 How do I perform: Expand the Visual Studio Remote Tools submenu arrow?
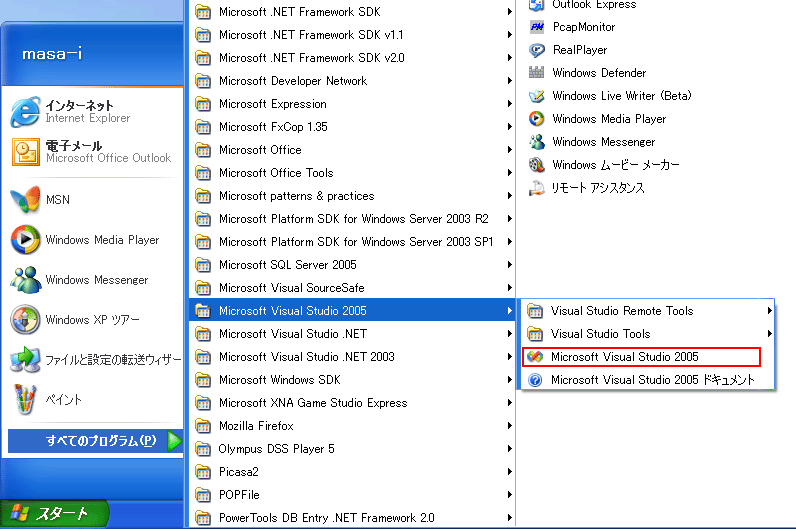pyautogui.click(x=770, y=311)
